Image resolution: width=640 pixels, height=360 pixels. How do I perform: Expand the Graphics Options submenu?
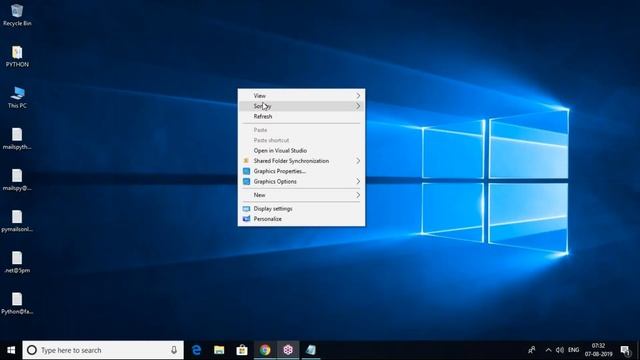click(x=302, y=182)
